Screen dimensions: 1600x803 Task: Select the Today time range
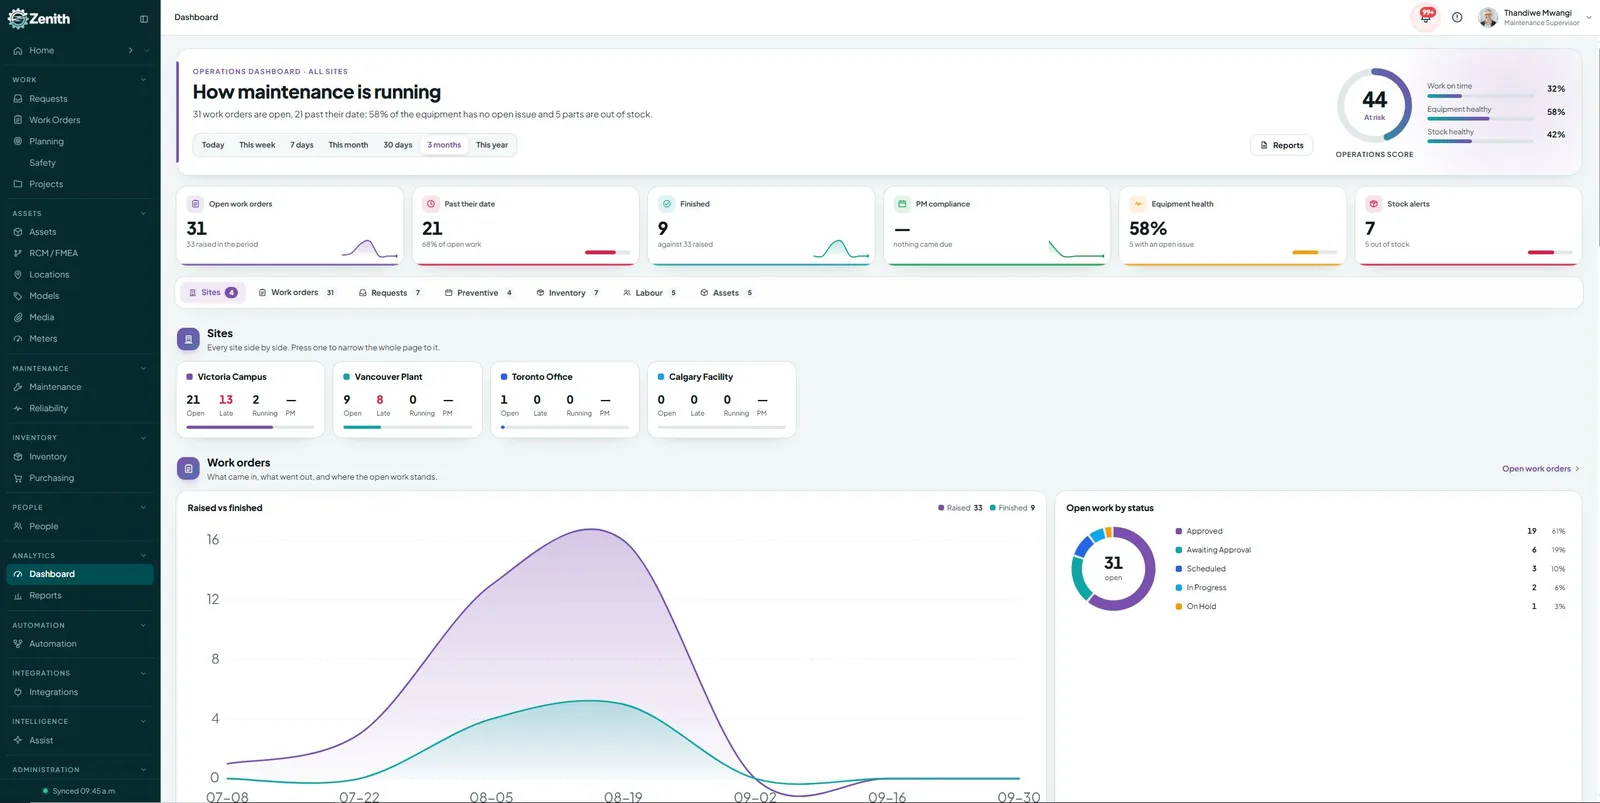[213, 145]
